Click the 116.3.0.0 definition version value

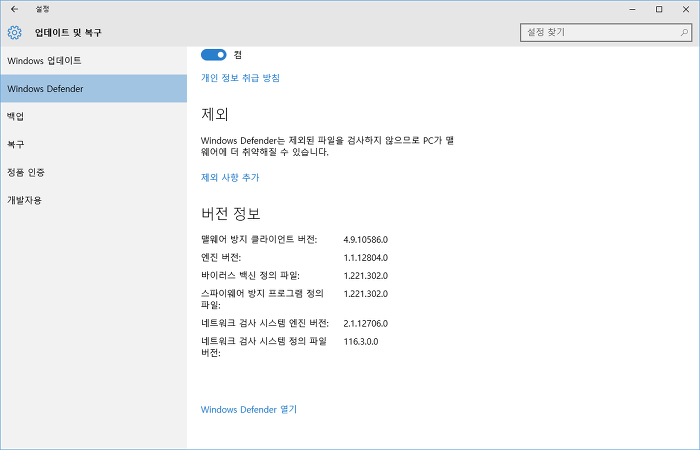[361, 342]
